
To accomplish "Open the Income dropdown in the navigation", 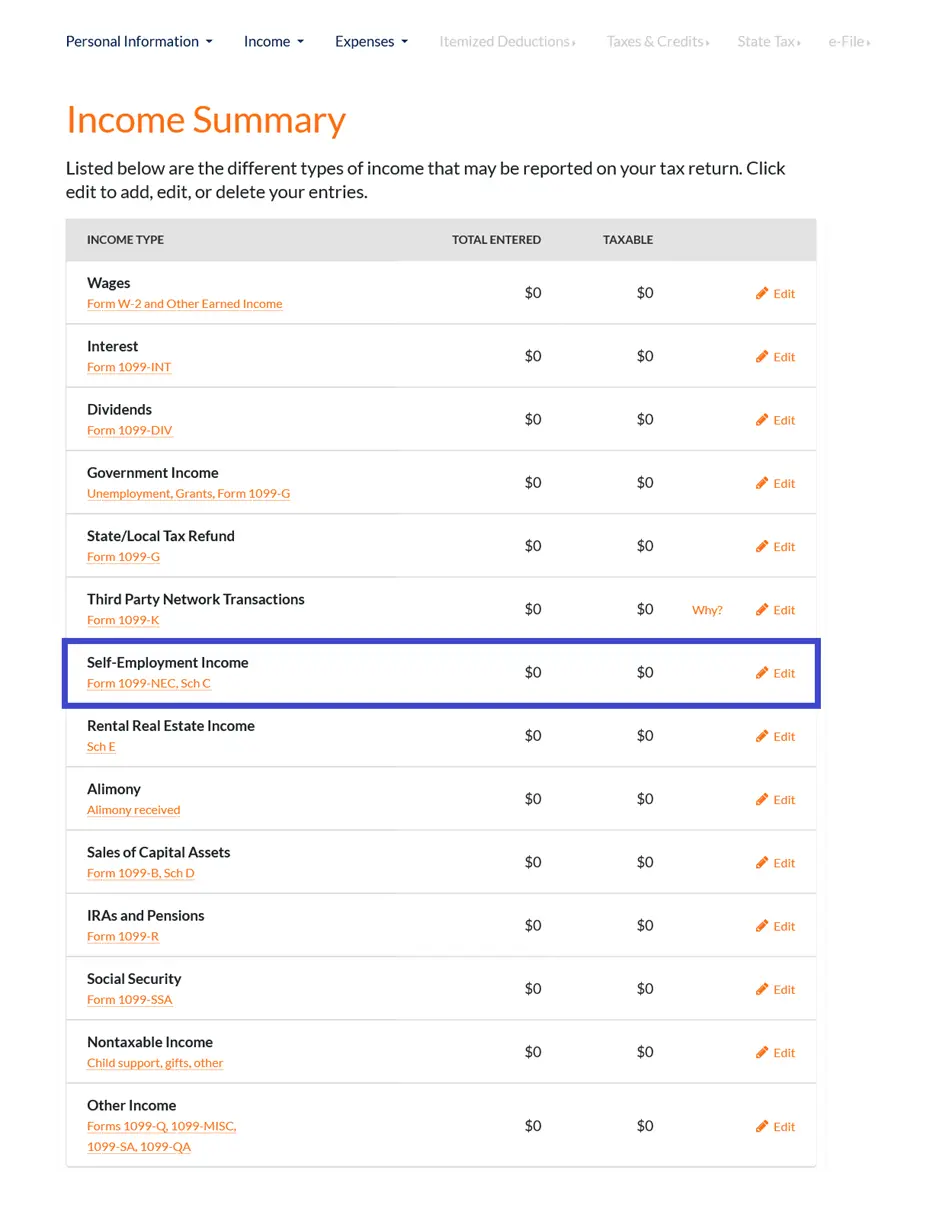I will (274, 42).
